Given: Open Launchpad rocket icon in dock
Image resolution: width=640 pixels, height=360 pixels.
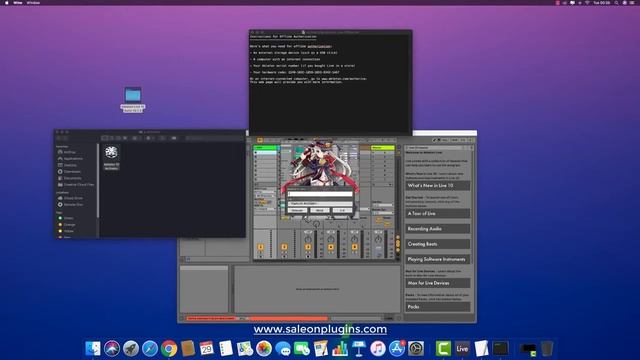Looking at the screenshot, I should (131, 349).
